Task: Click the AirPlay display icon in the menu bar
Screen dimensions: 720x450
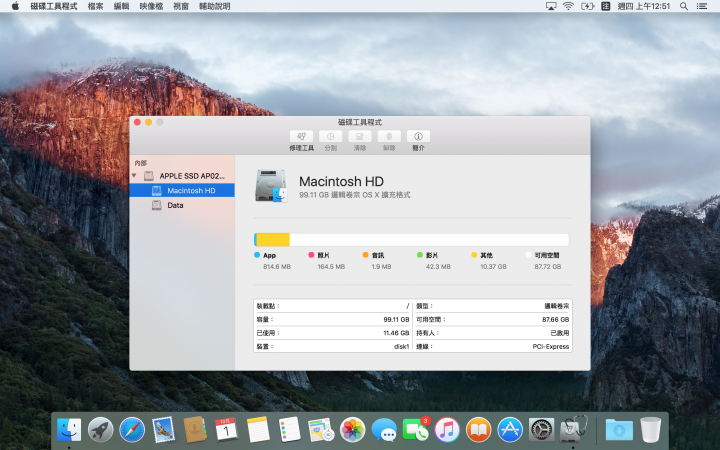Action: click(551, 6)
